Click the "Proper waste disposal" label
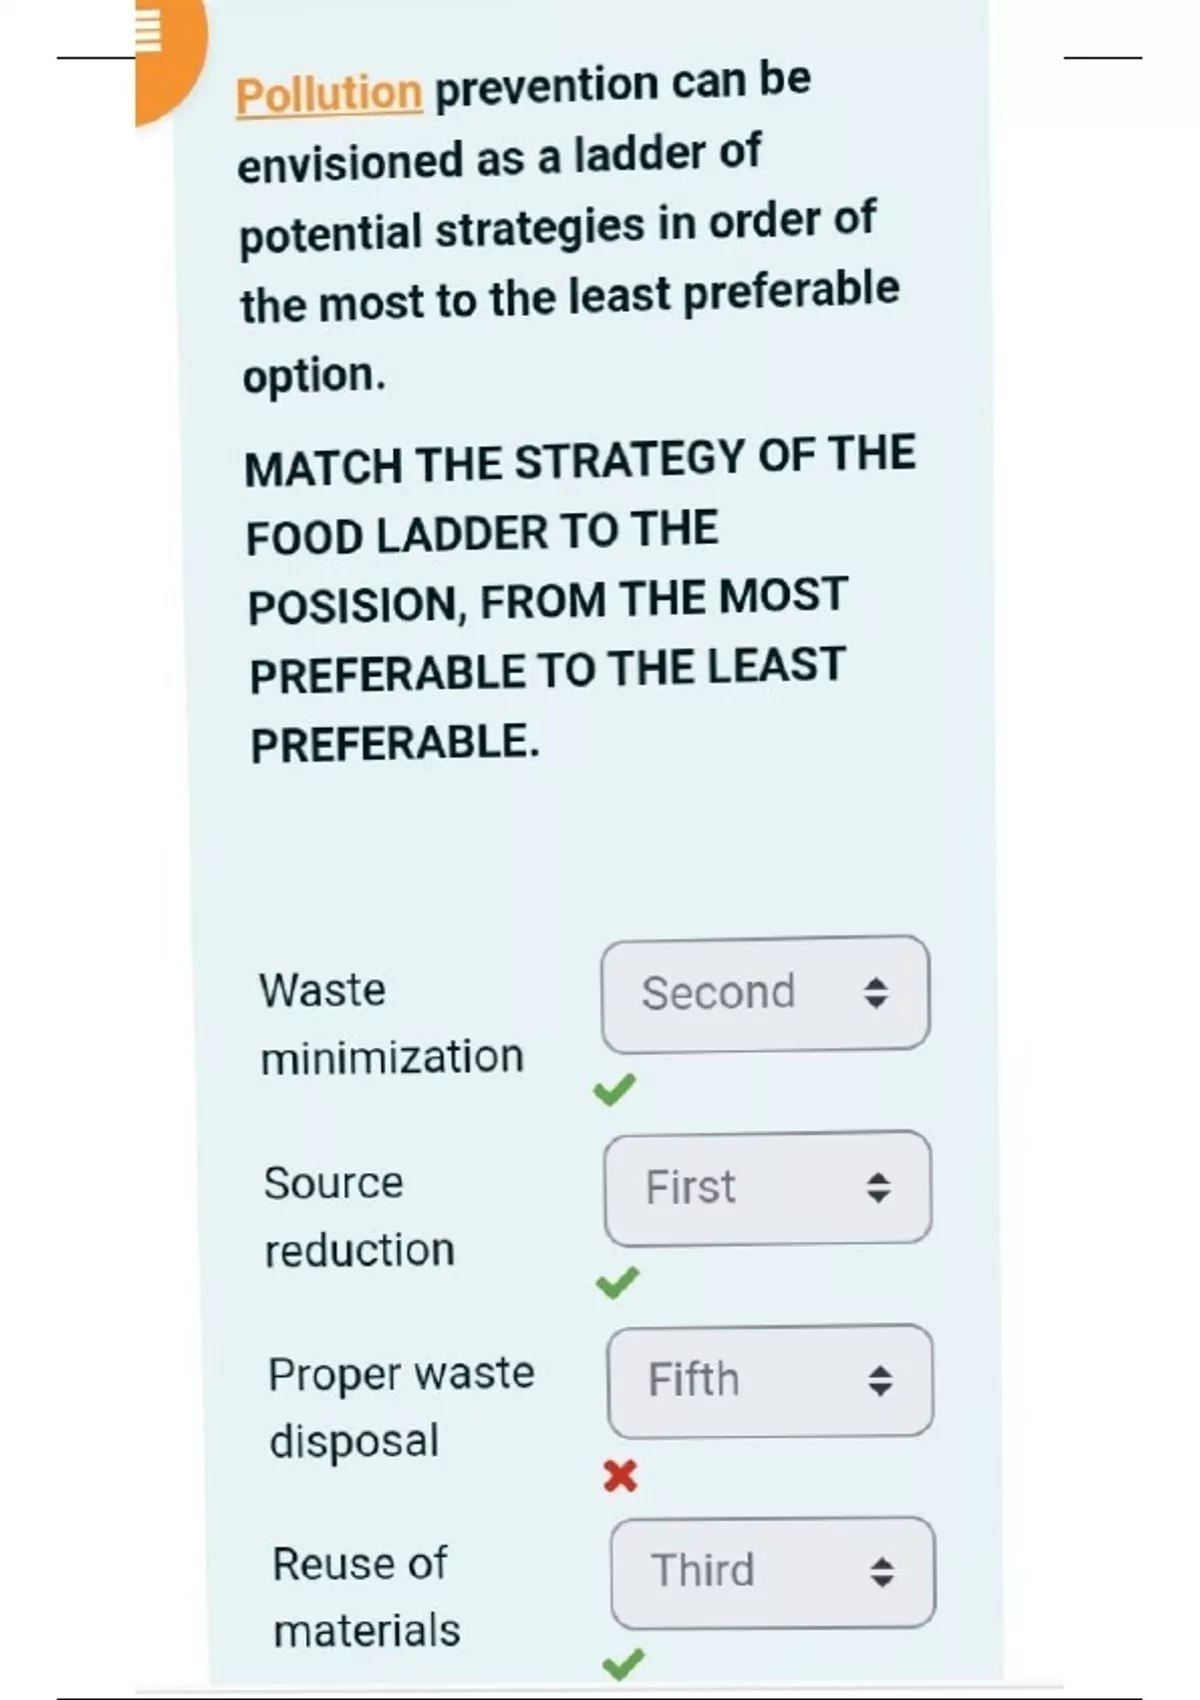Image resolution: width=1200 pixels, height=1700 pixels. [400, 1407]
